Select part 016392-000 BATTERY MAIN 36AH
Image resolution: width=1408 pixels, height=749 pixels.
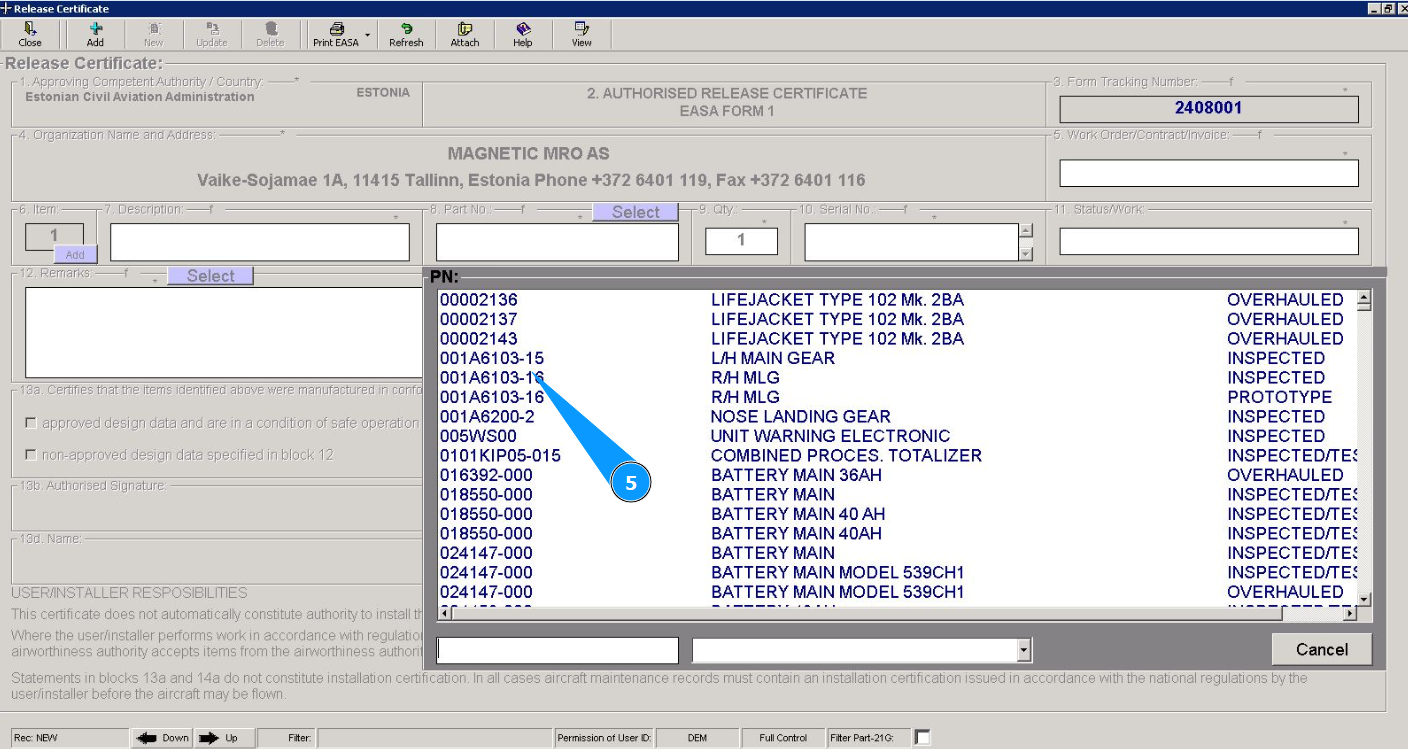(897, 475)
